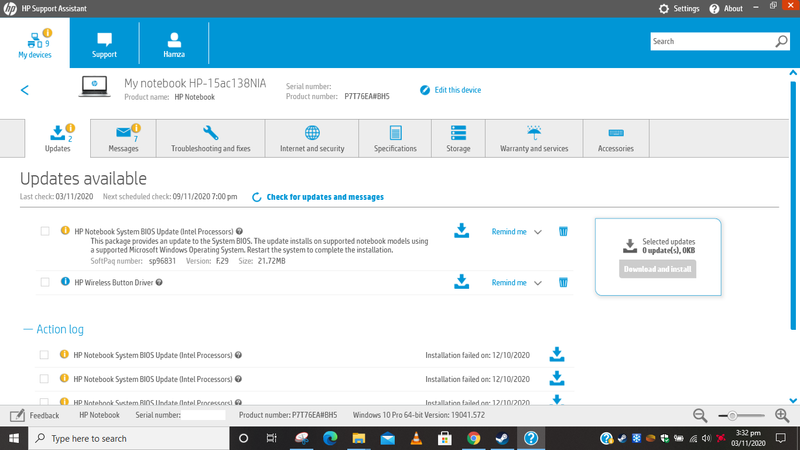Open File Explorer from the taskbar
The image size is (800, 450).
point(359,438)
